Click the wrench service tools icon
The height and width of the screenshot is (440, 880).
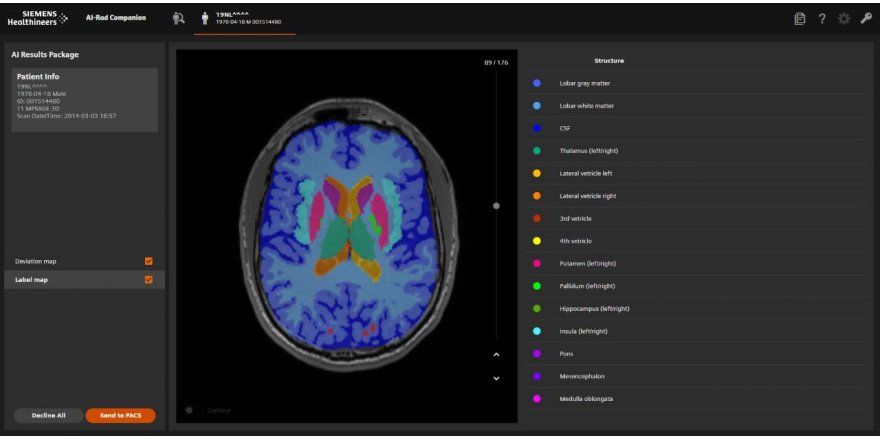pyautogui.click(x=866, y=18)
